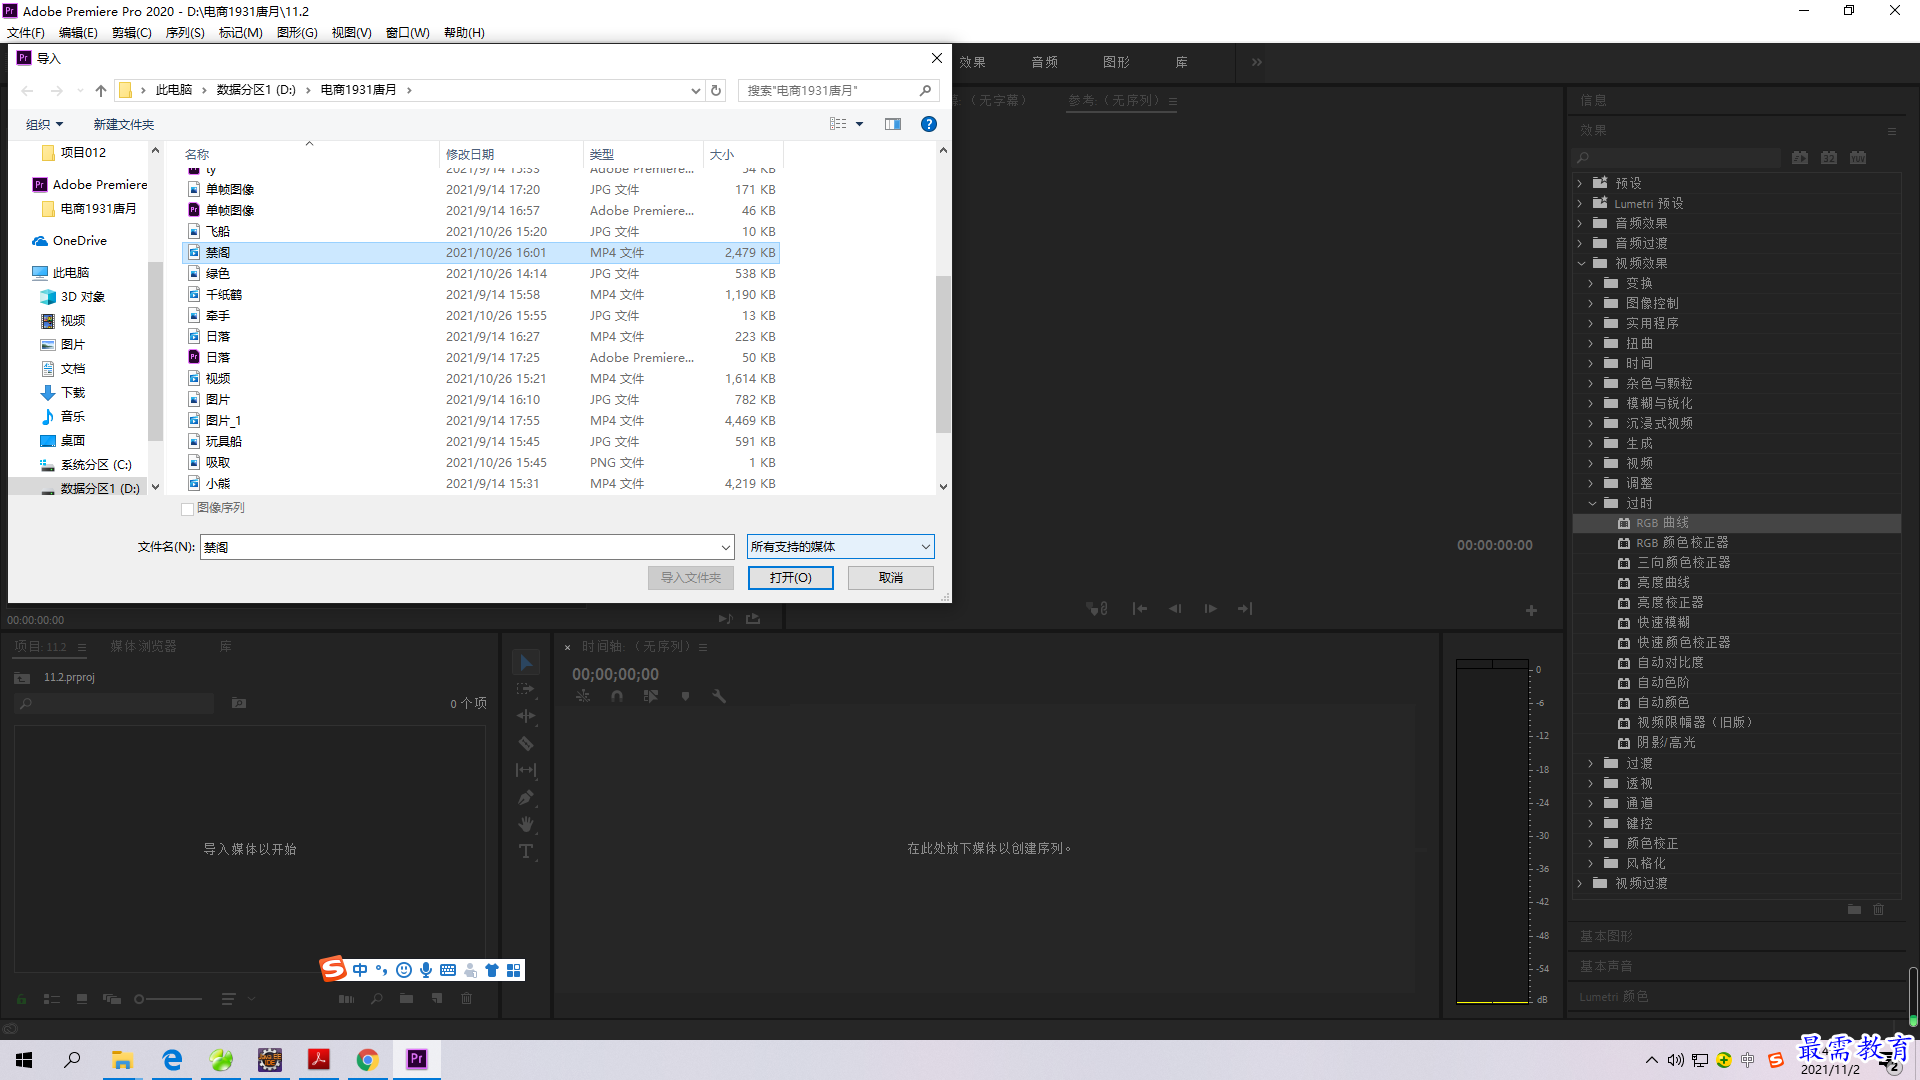
Task: Click Go to In point playback button
Action: pos(1139,608)
